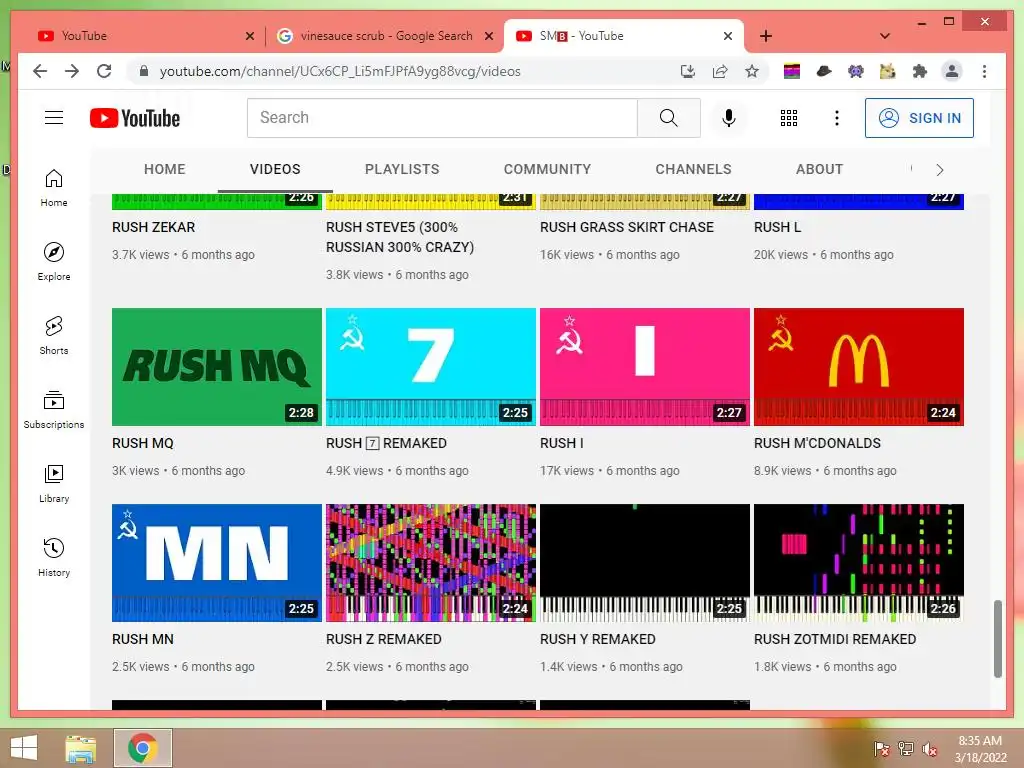
Task: Click the blue MN thumbnail
Action: pyautogui.click(x=217, y=563)
